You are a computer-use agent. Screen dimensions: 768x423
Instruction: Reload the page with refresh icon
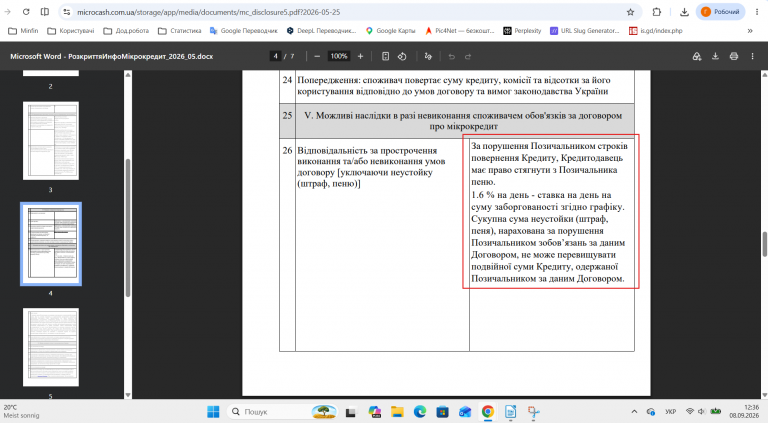click(26, 12)
